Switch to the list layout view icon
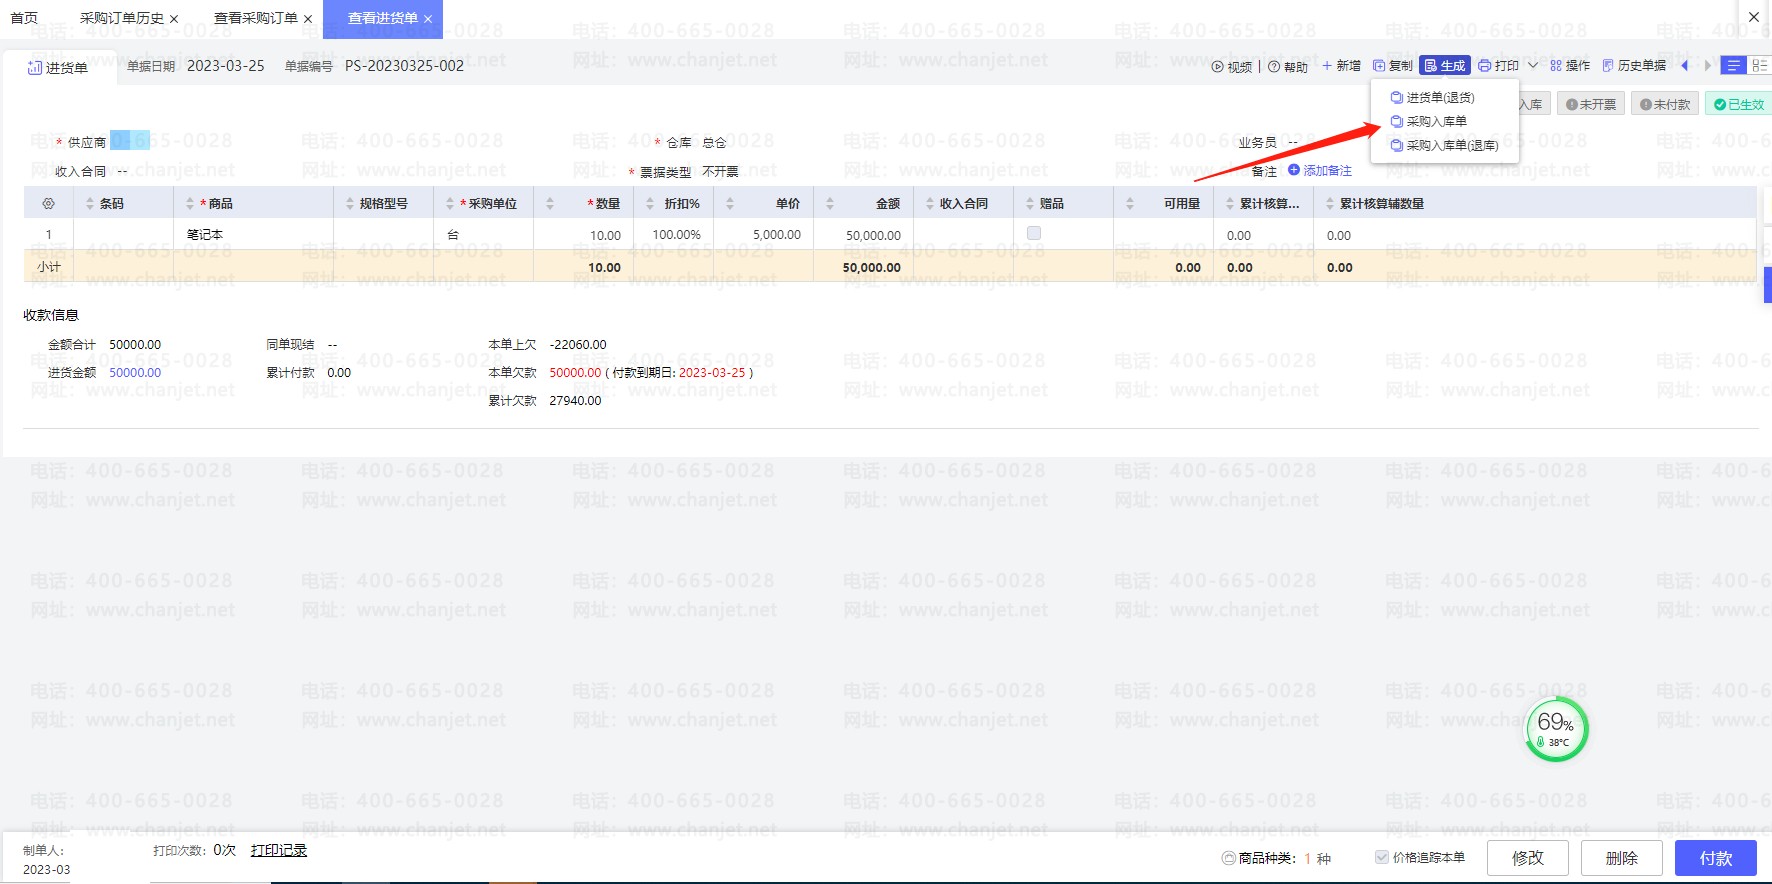This screenshot has height=884, width=1772. tap(1734, 66)
